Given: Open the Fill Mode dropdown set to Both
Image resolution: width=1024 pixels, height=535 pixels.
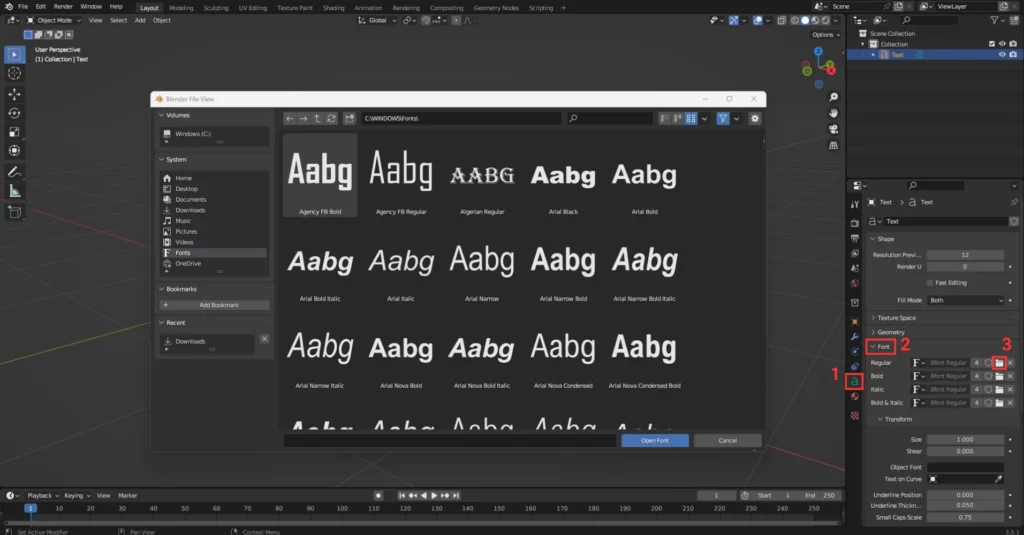Looking at the screenshot, I should click(965, 300).
